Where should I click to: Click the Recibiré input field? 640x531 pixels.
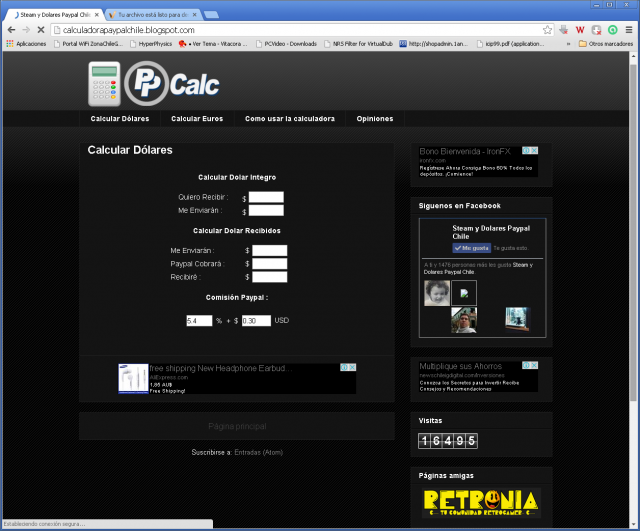point(269,277)
